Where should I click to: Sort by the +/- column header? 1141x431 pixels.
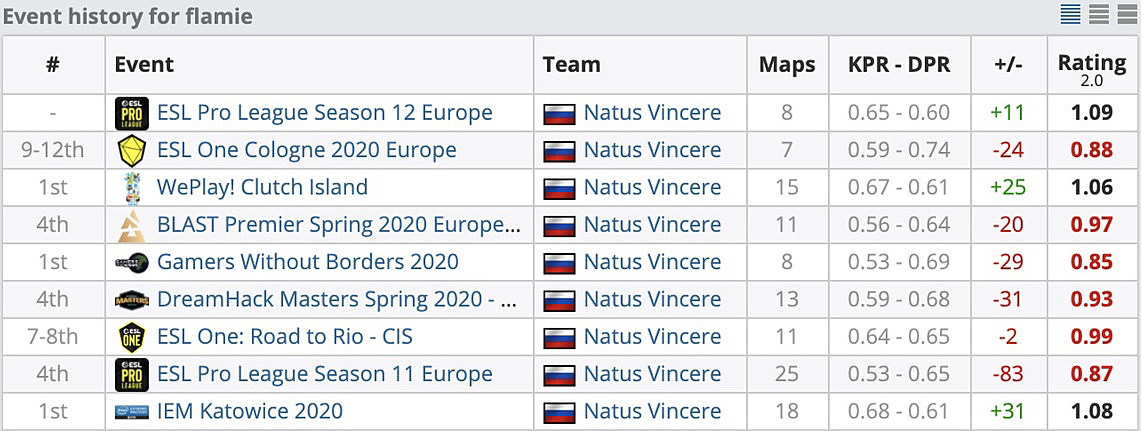[x=1007, y=65]
